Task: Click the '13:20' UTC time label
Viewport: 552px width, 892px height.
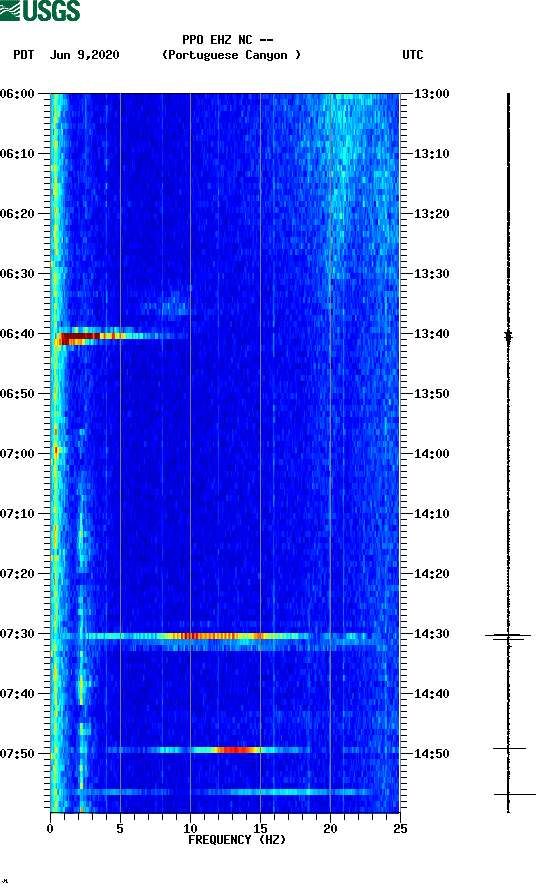Action: pyautogui.click(x=431, y=214)
